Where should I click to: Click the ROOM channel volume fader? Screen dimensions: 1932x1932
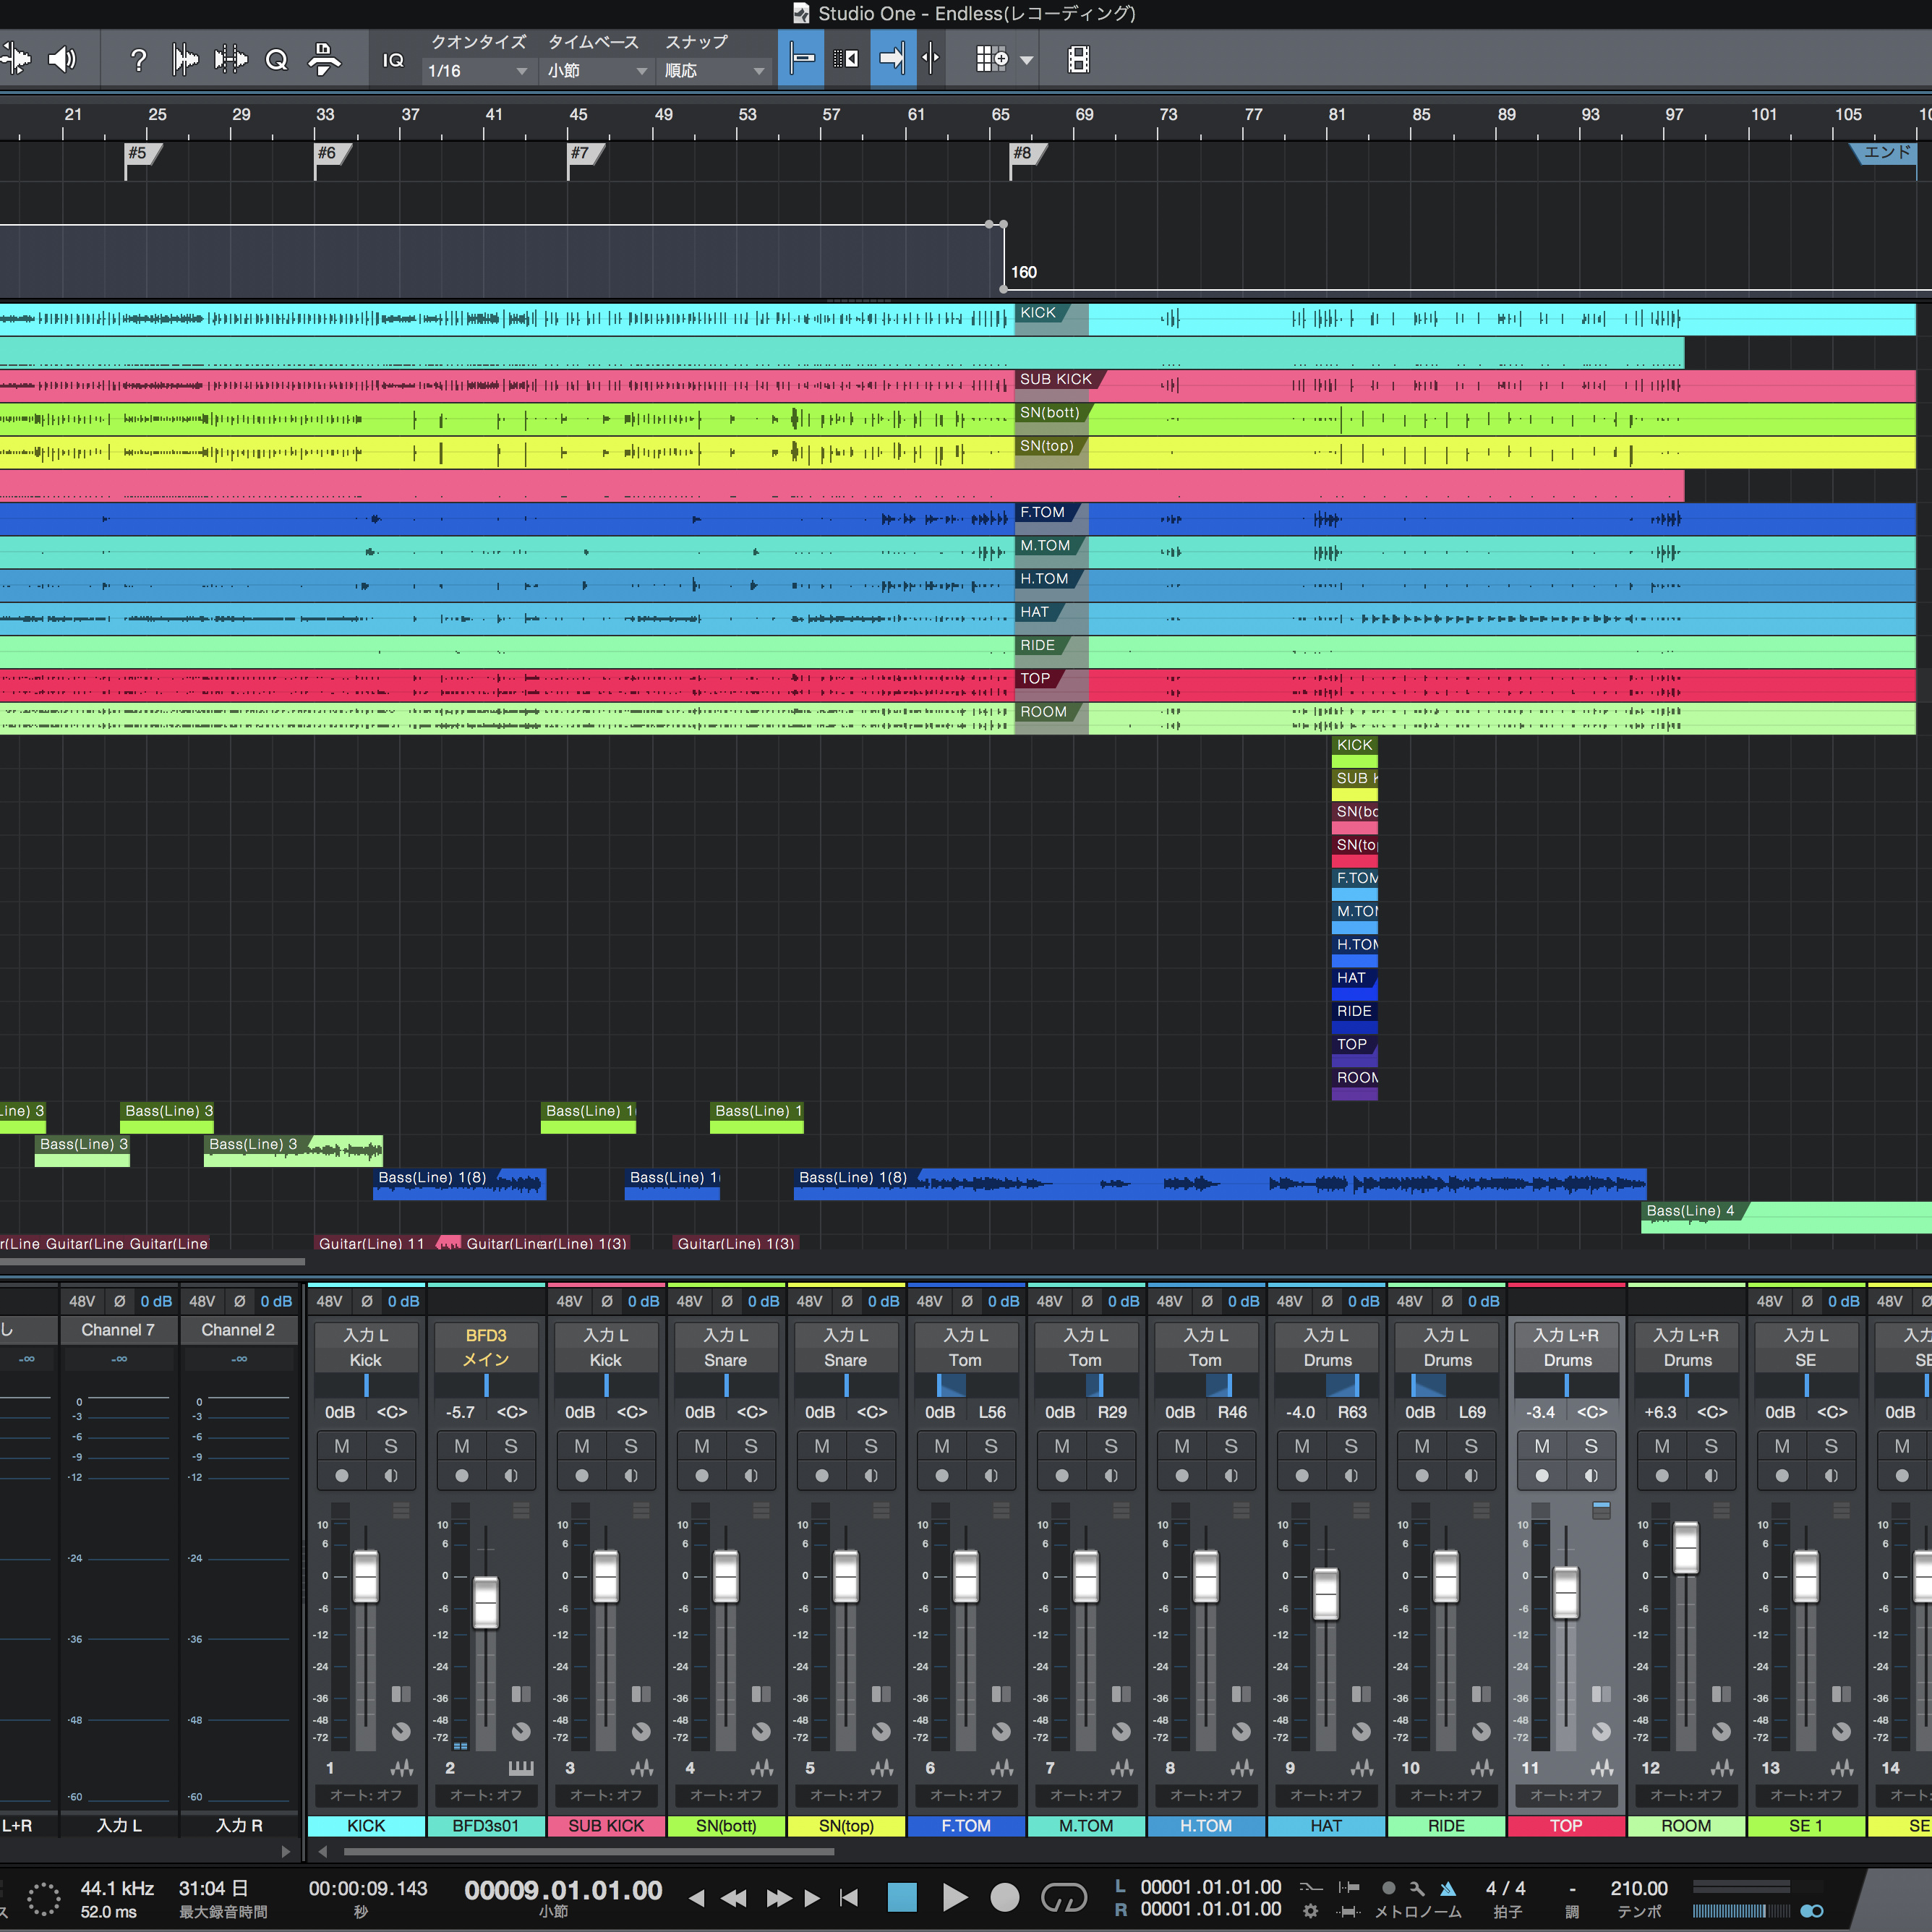point(1686,1547)
